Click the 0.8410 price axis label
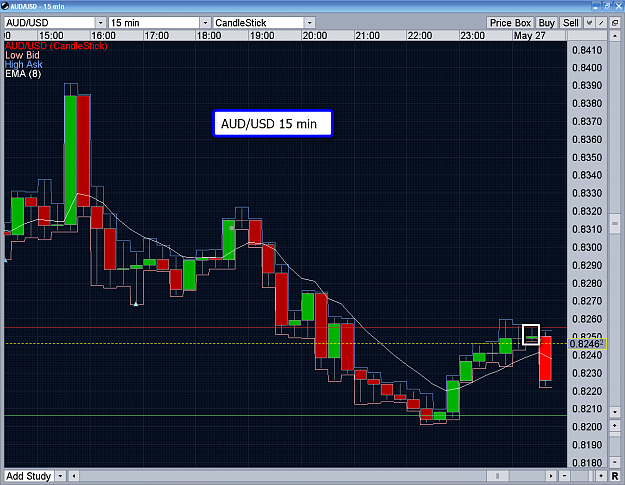 [587, 50]
